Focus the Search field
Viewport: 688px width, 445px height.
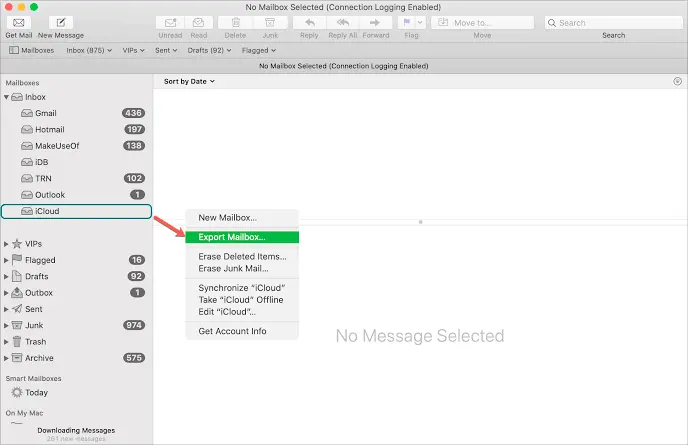click(x=613, y=23)
